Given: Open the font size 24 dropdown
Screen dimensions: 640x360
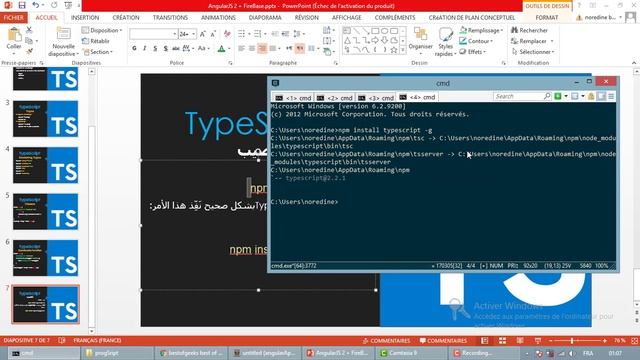Looking at the screenshot, I should pyautogui.click(x=194, y=34).
